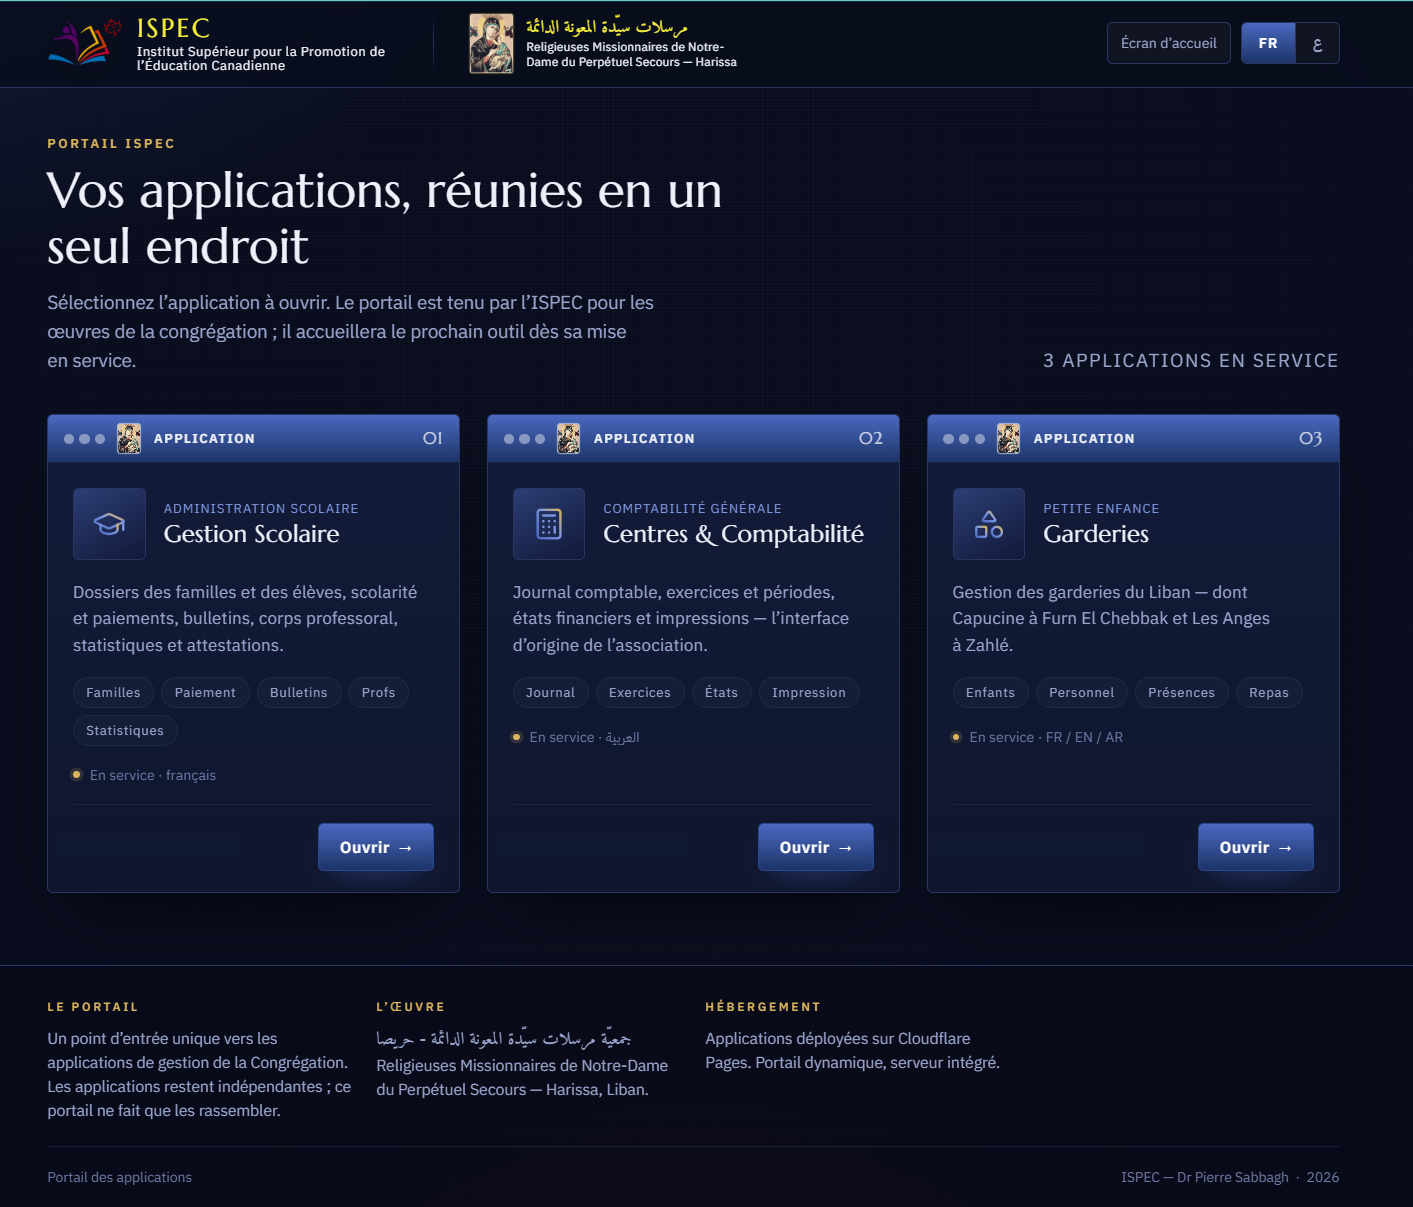Select the Personnel tag
Screen dimensions: 1413x1207
point(1082,692)
